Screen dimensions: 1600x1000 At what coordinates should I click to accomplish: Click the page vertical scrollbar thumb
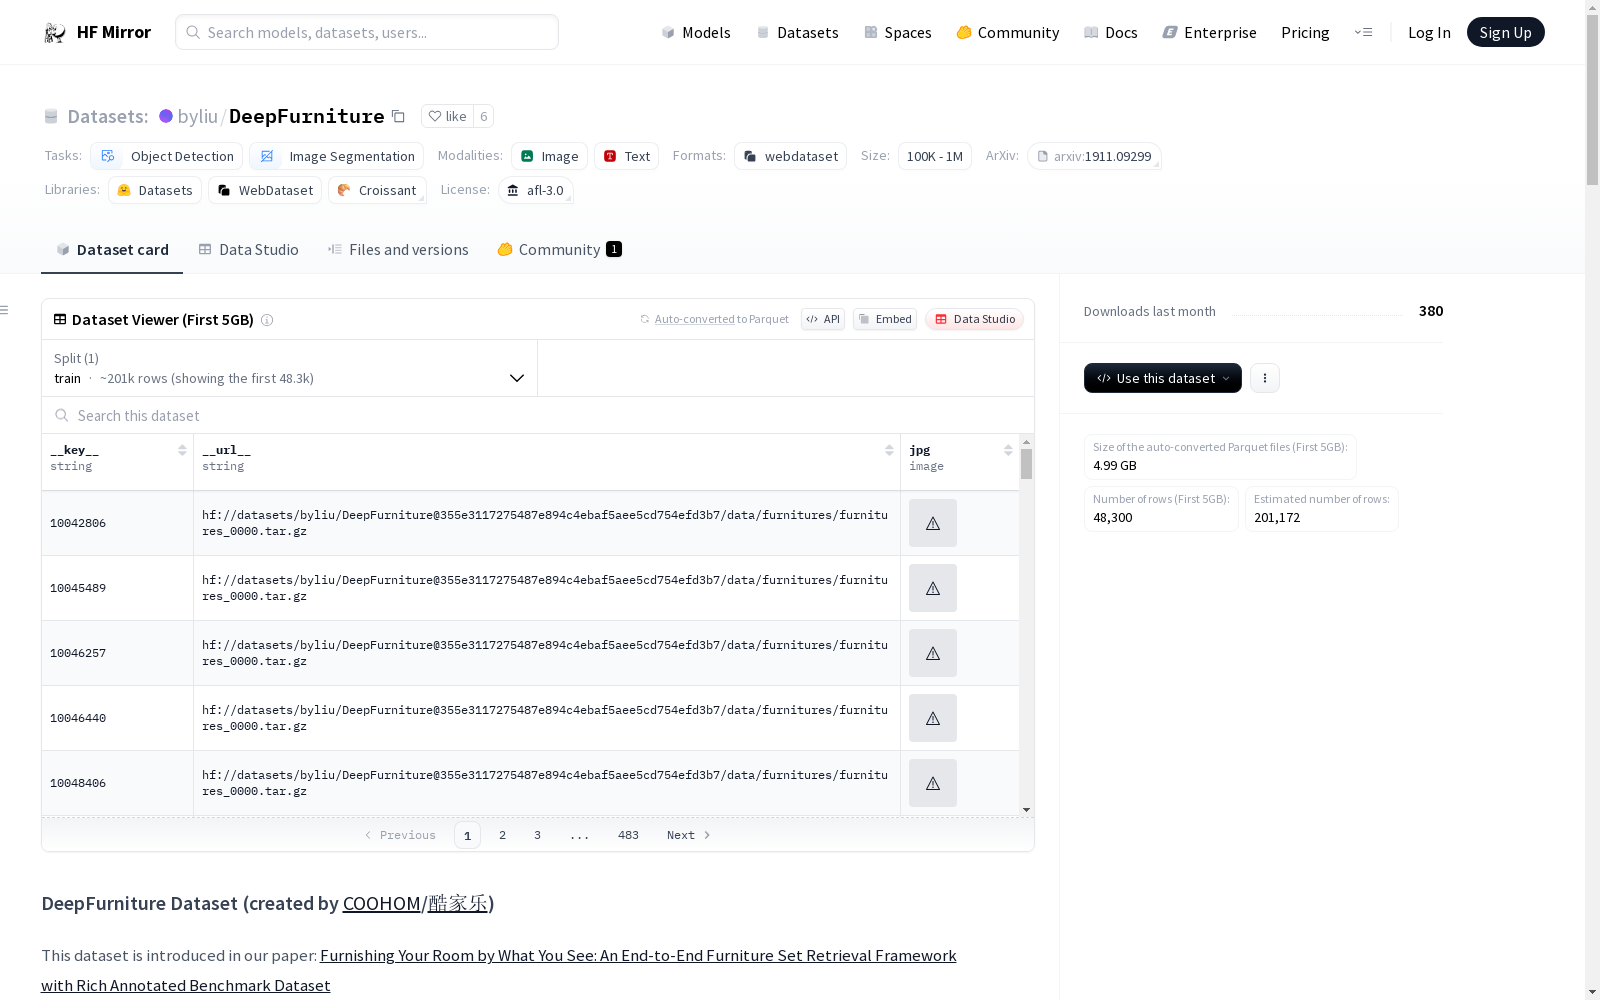1592,100
